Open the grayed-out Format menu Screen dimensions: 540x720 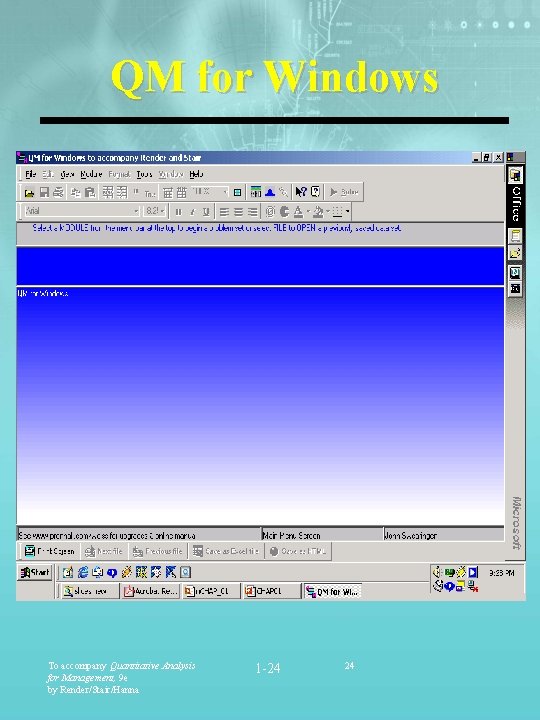[119, 174]
